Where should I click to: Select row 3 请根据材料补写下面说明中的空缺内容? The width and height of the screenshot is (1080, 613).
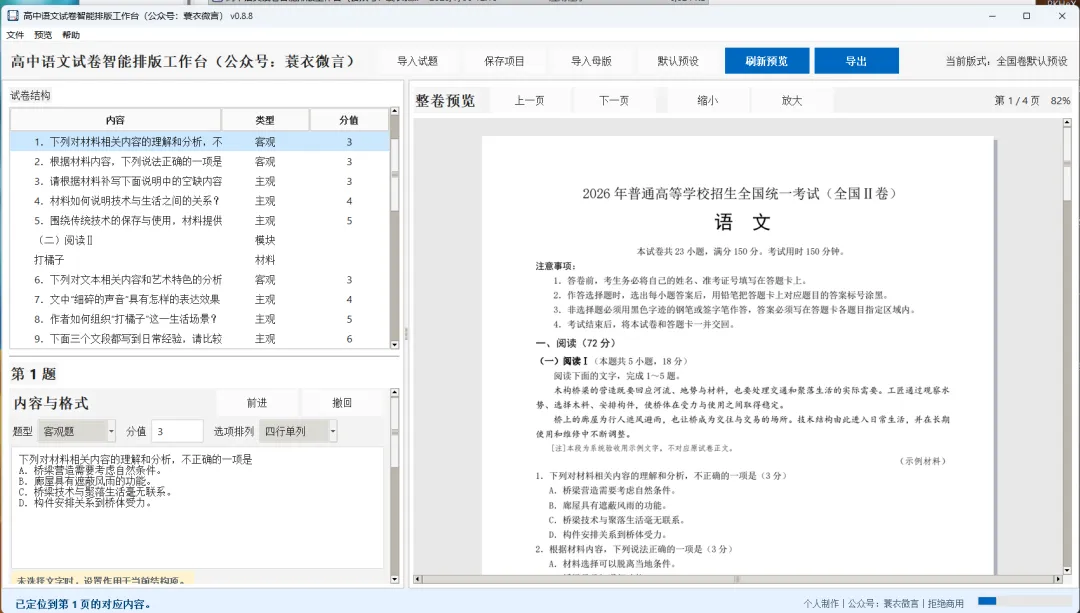200,181
